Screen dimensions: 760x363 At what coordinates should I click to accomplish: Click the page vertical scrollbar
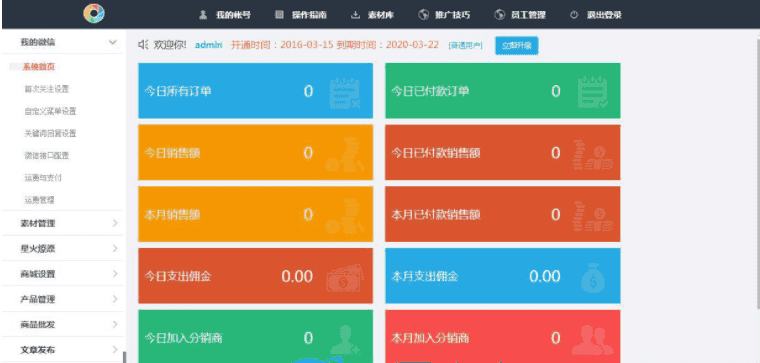pos(758,170)
